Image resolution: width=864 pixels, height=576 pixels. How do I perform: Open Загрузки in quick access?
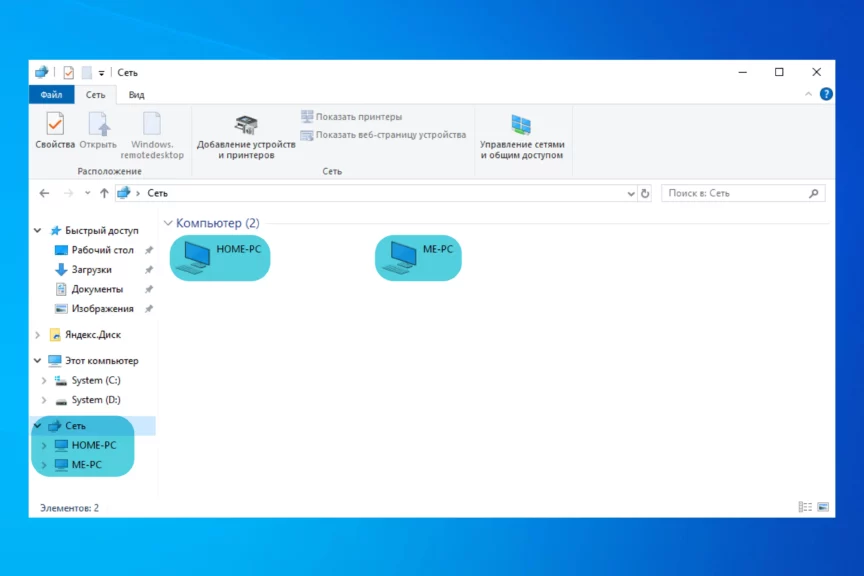click(91, 270)
